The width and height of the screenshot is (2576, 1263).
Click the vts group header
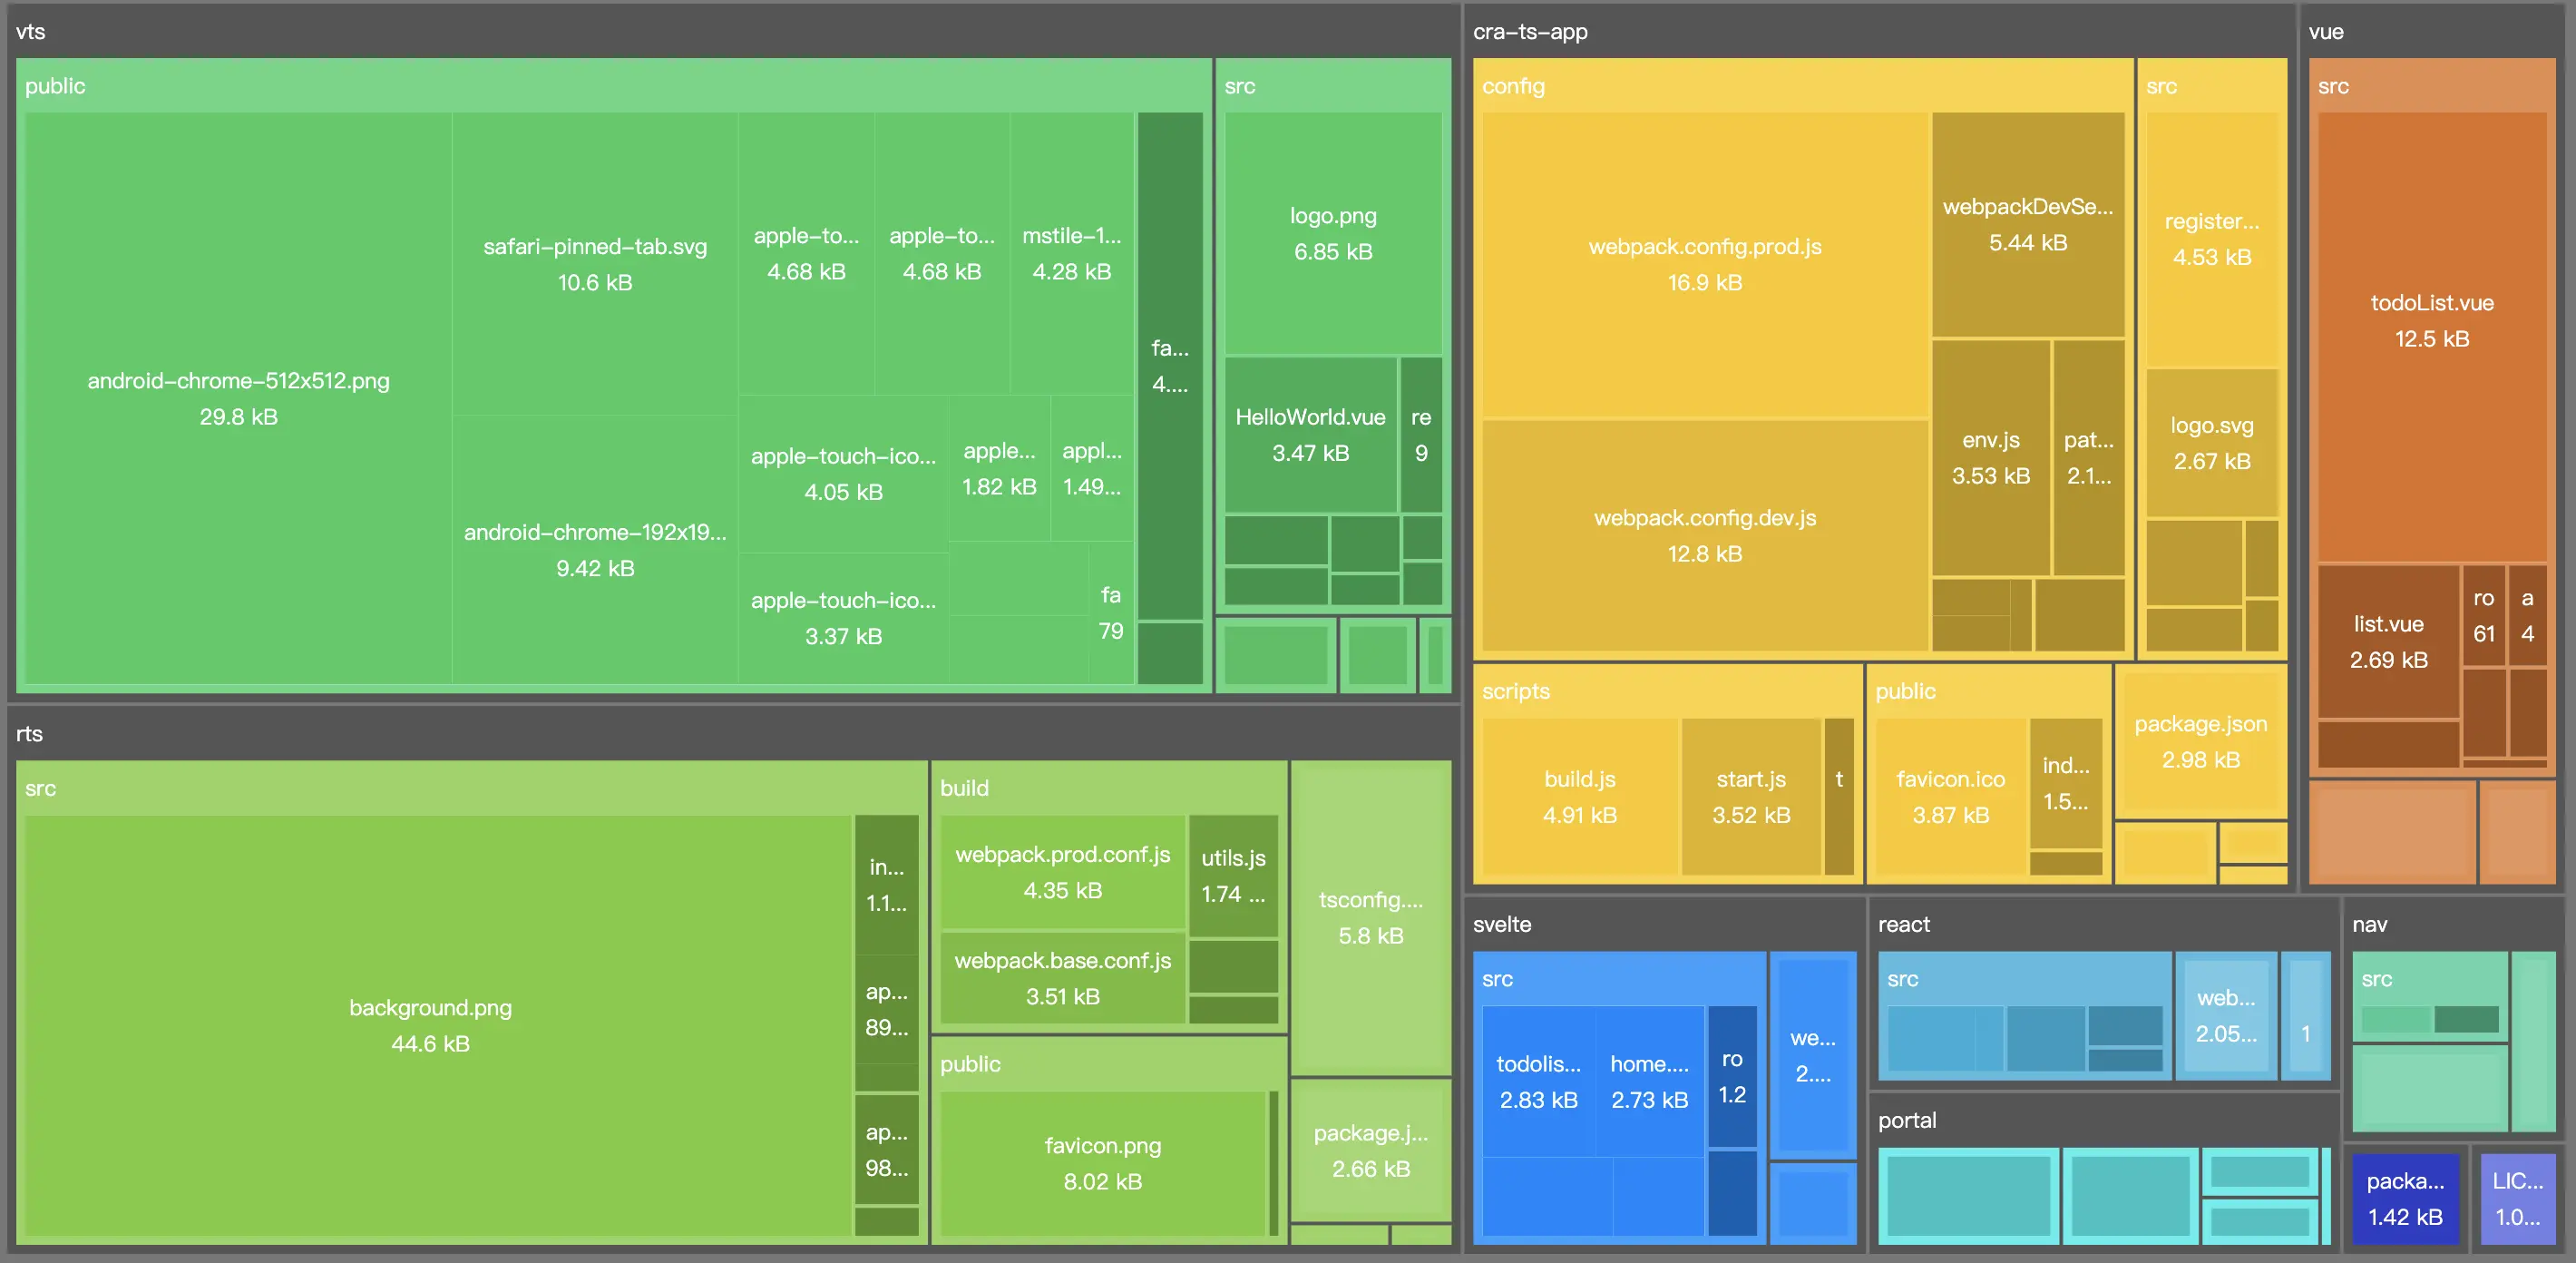[30, 31]
